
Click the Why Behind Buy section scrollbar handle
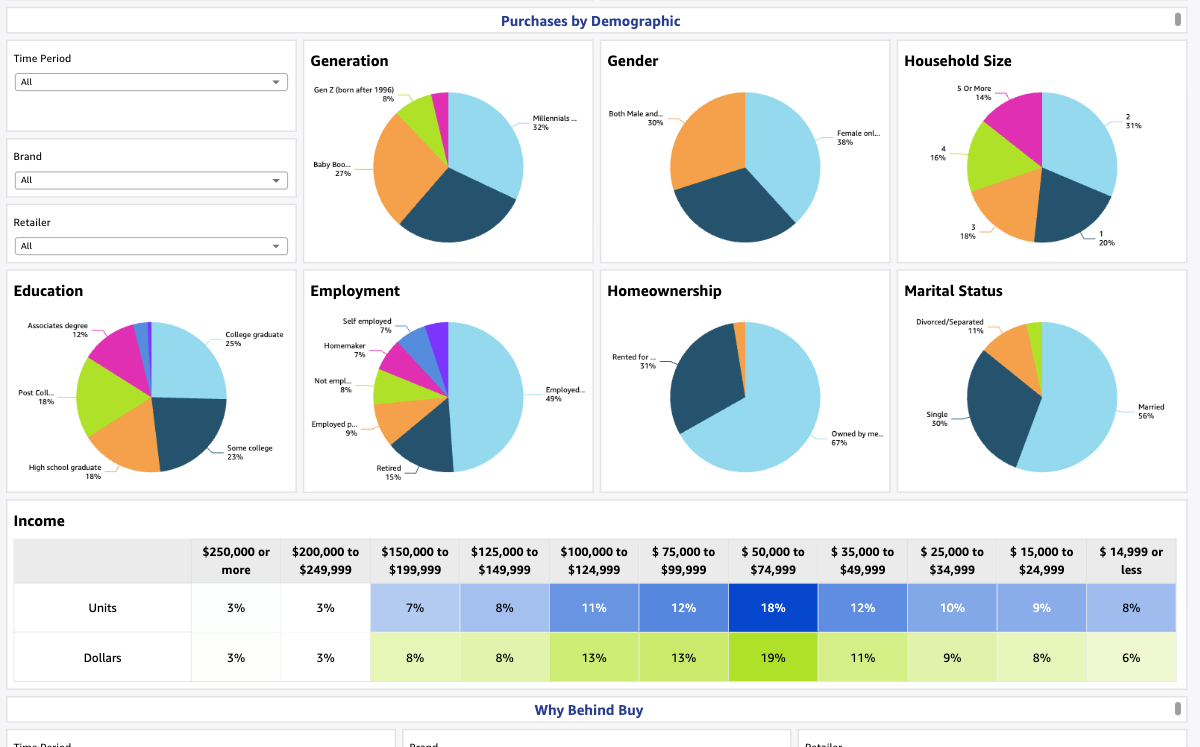pyautogui.click(x=1179, y=709)
